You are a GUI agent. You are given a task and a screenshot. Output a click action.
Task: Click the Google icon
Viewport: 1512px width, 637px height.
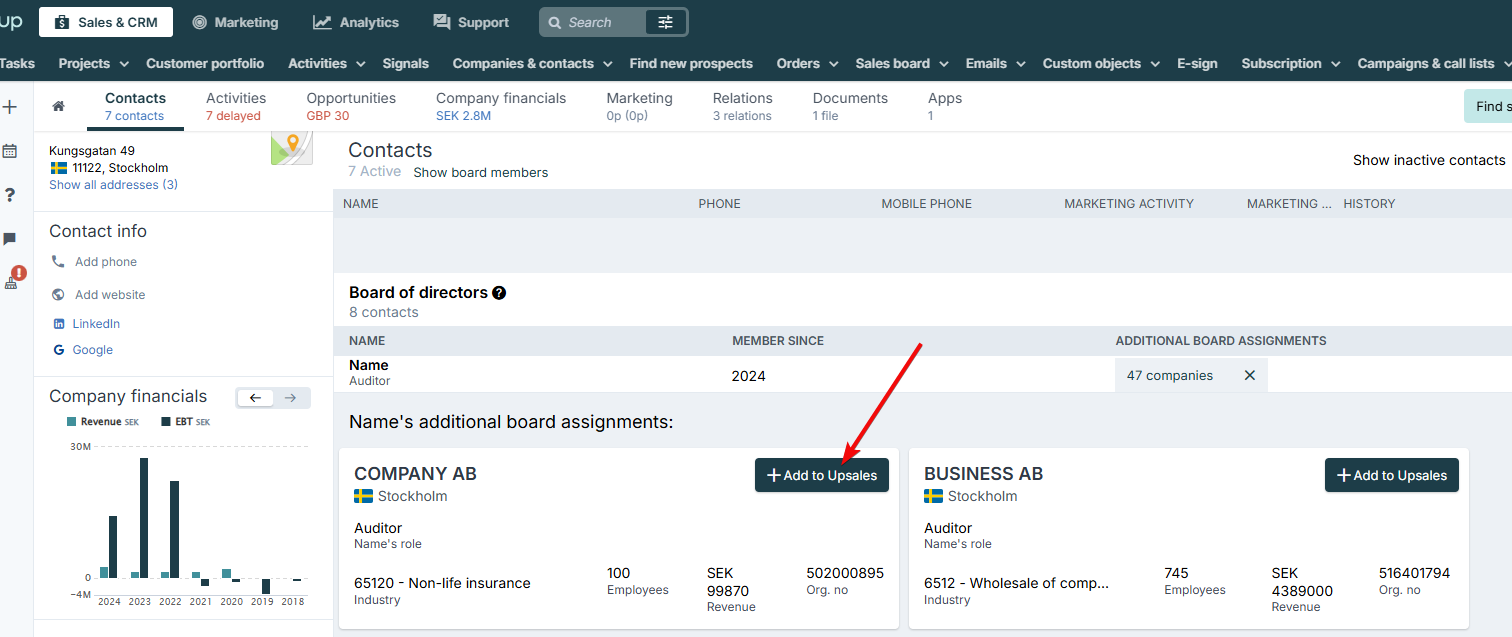pyautogui.click(x=58, y=350)
